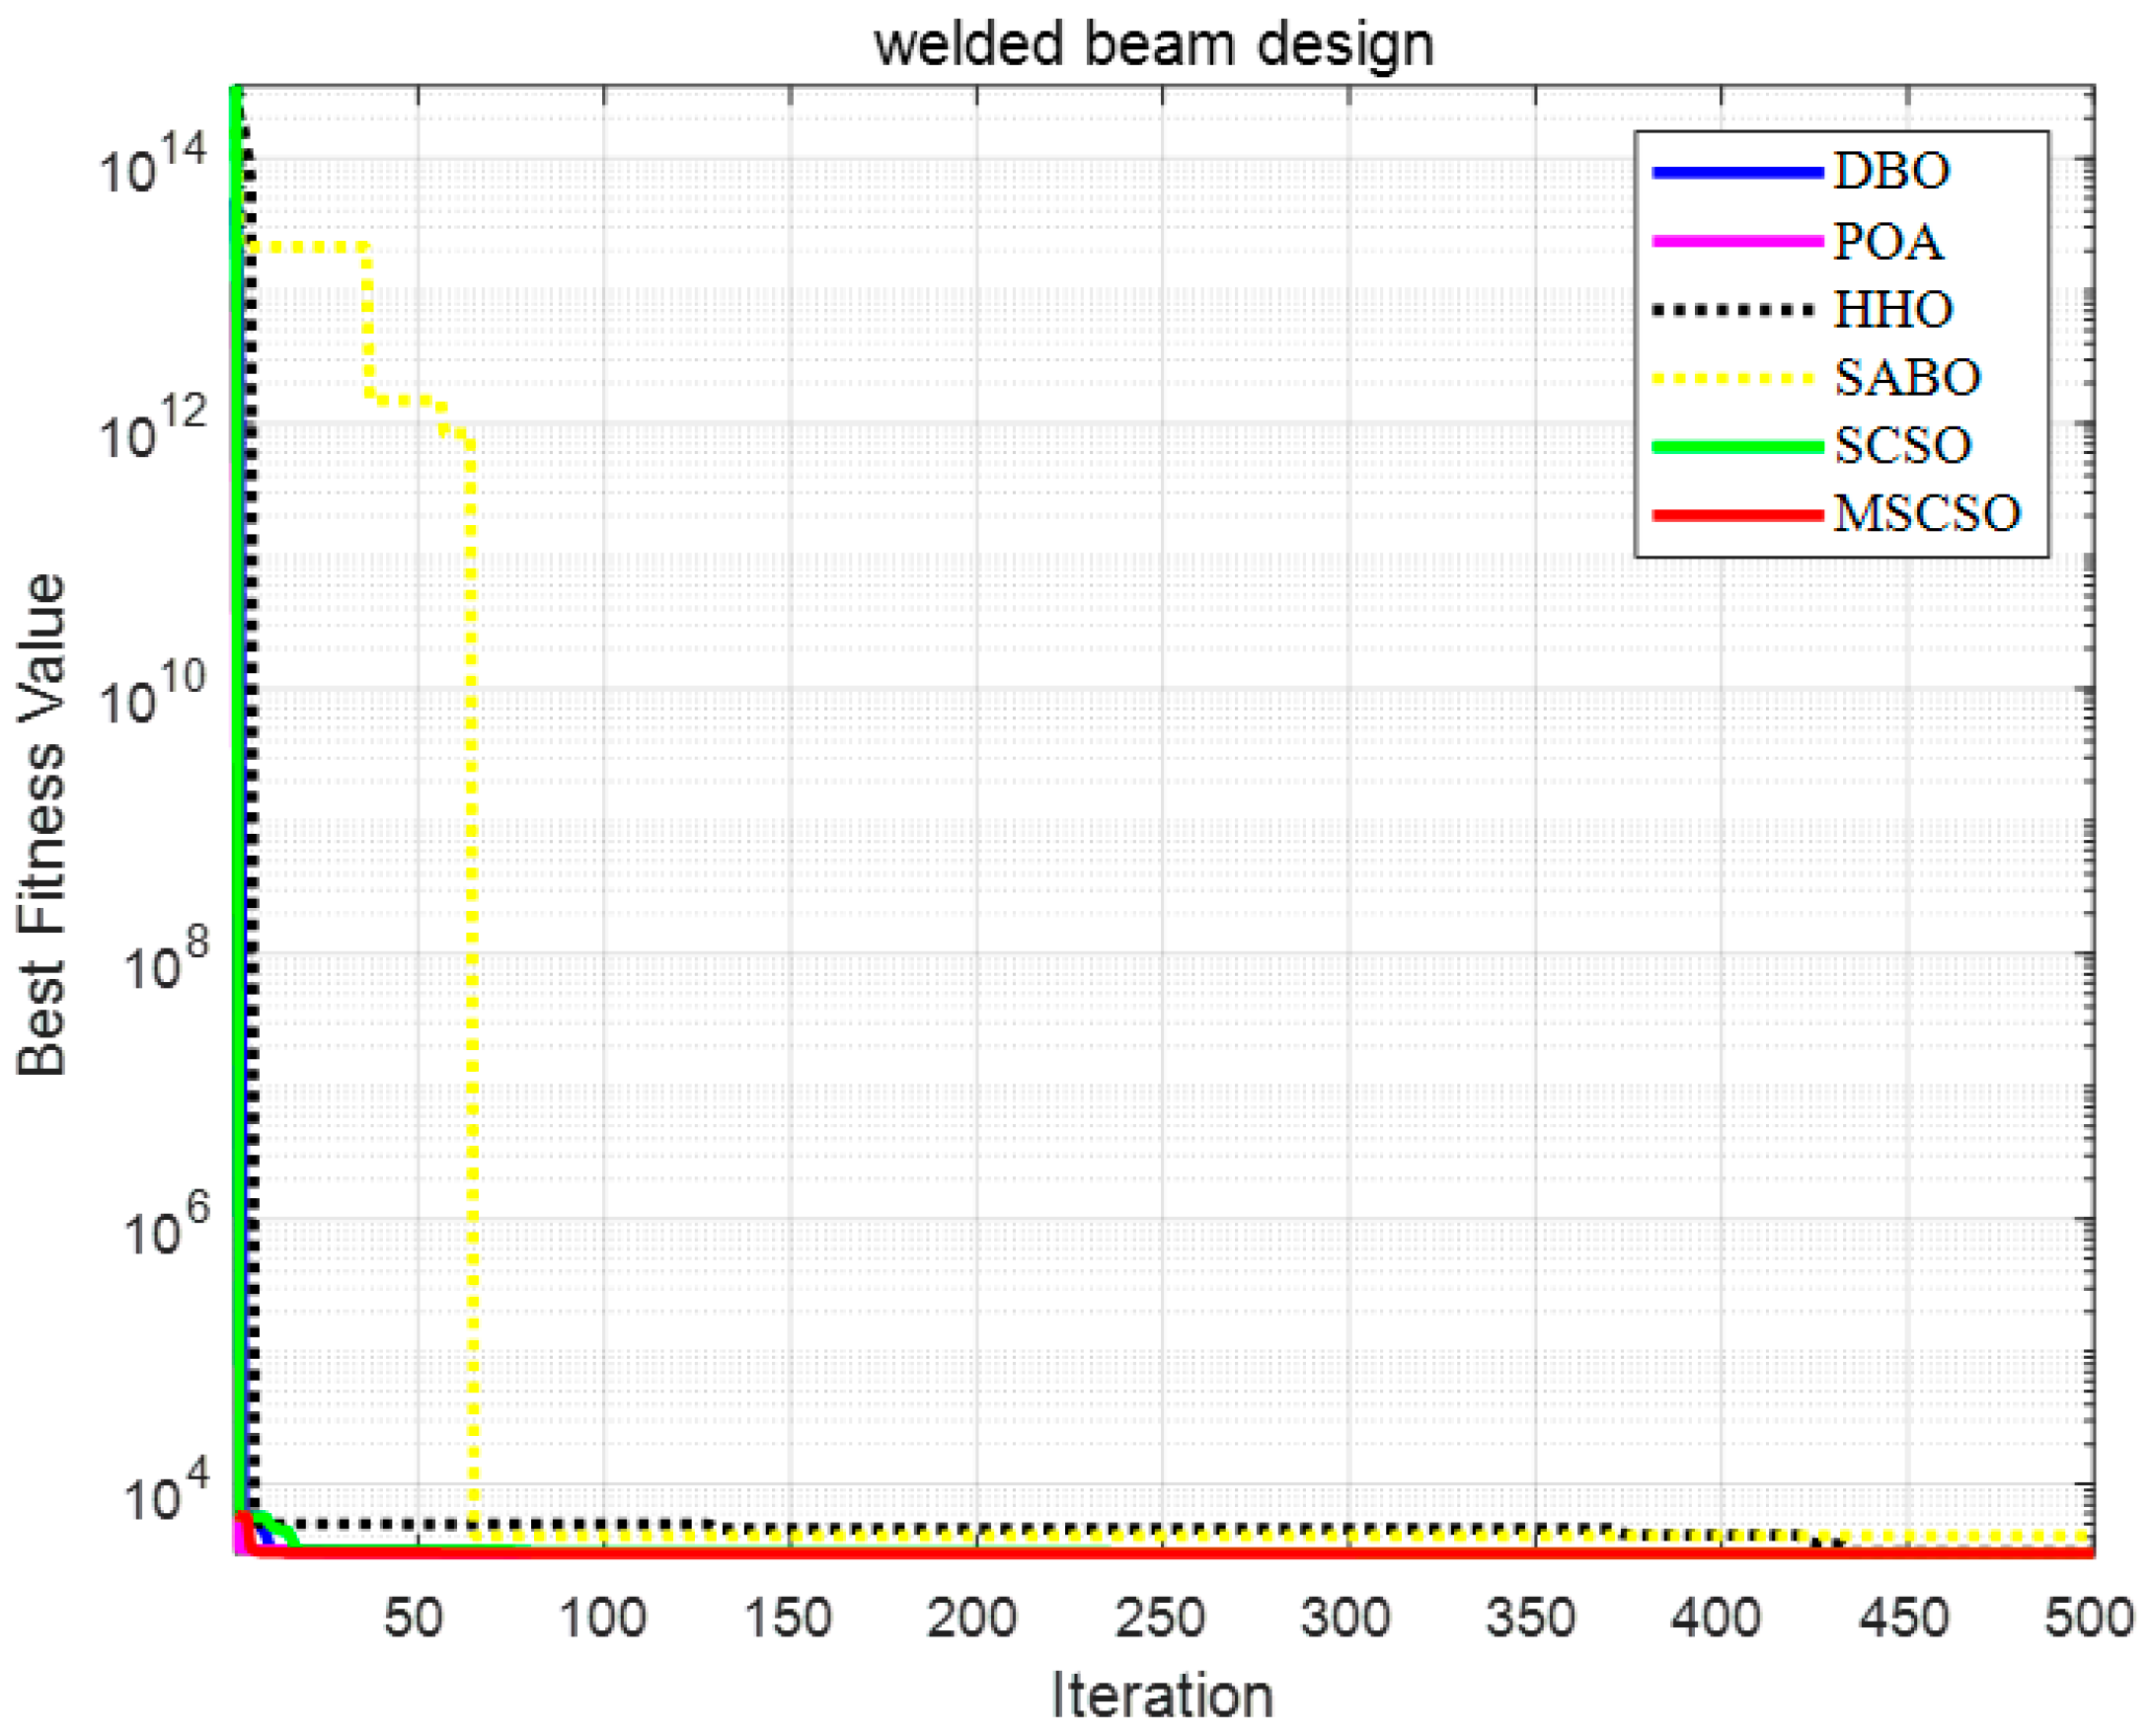Click the MSCSO red legend line
The image size is (2150, 1736).
pos(1736,515)
